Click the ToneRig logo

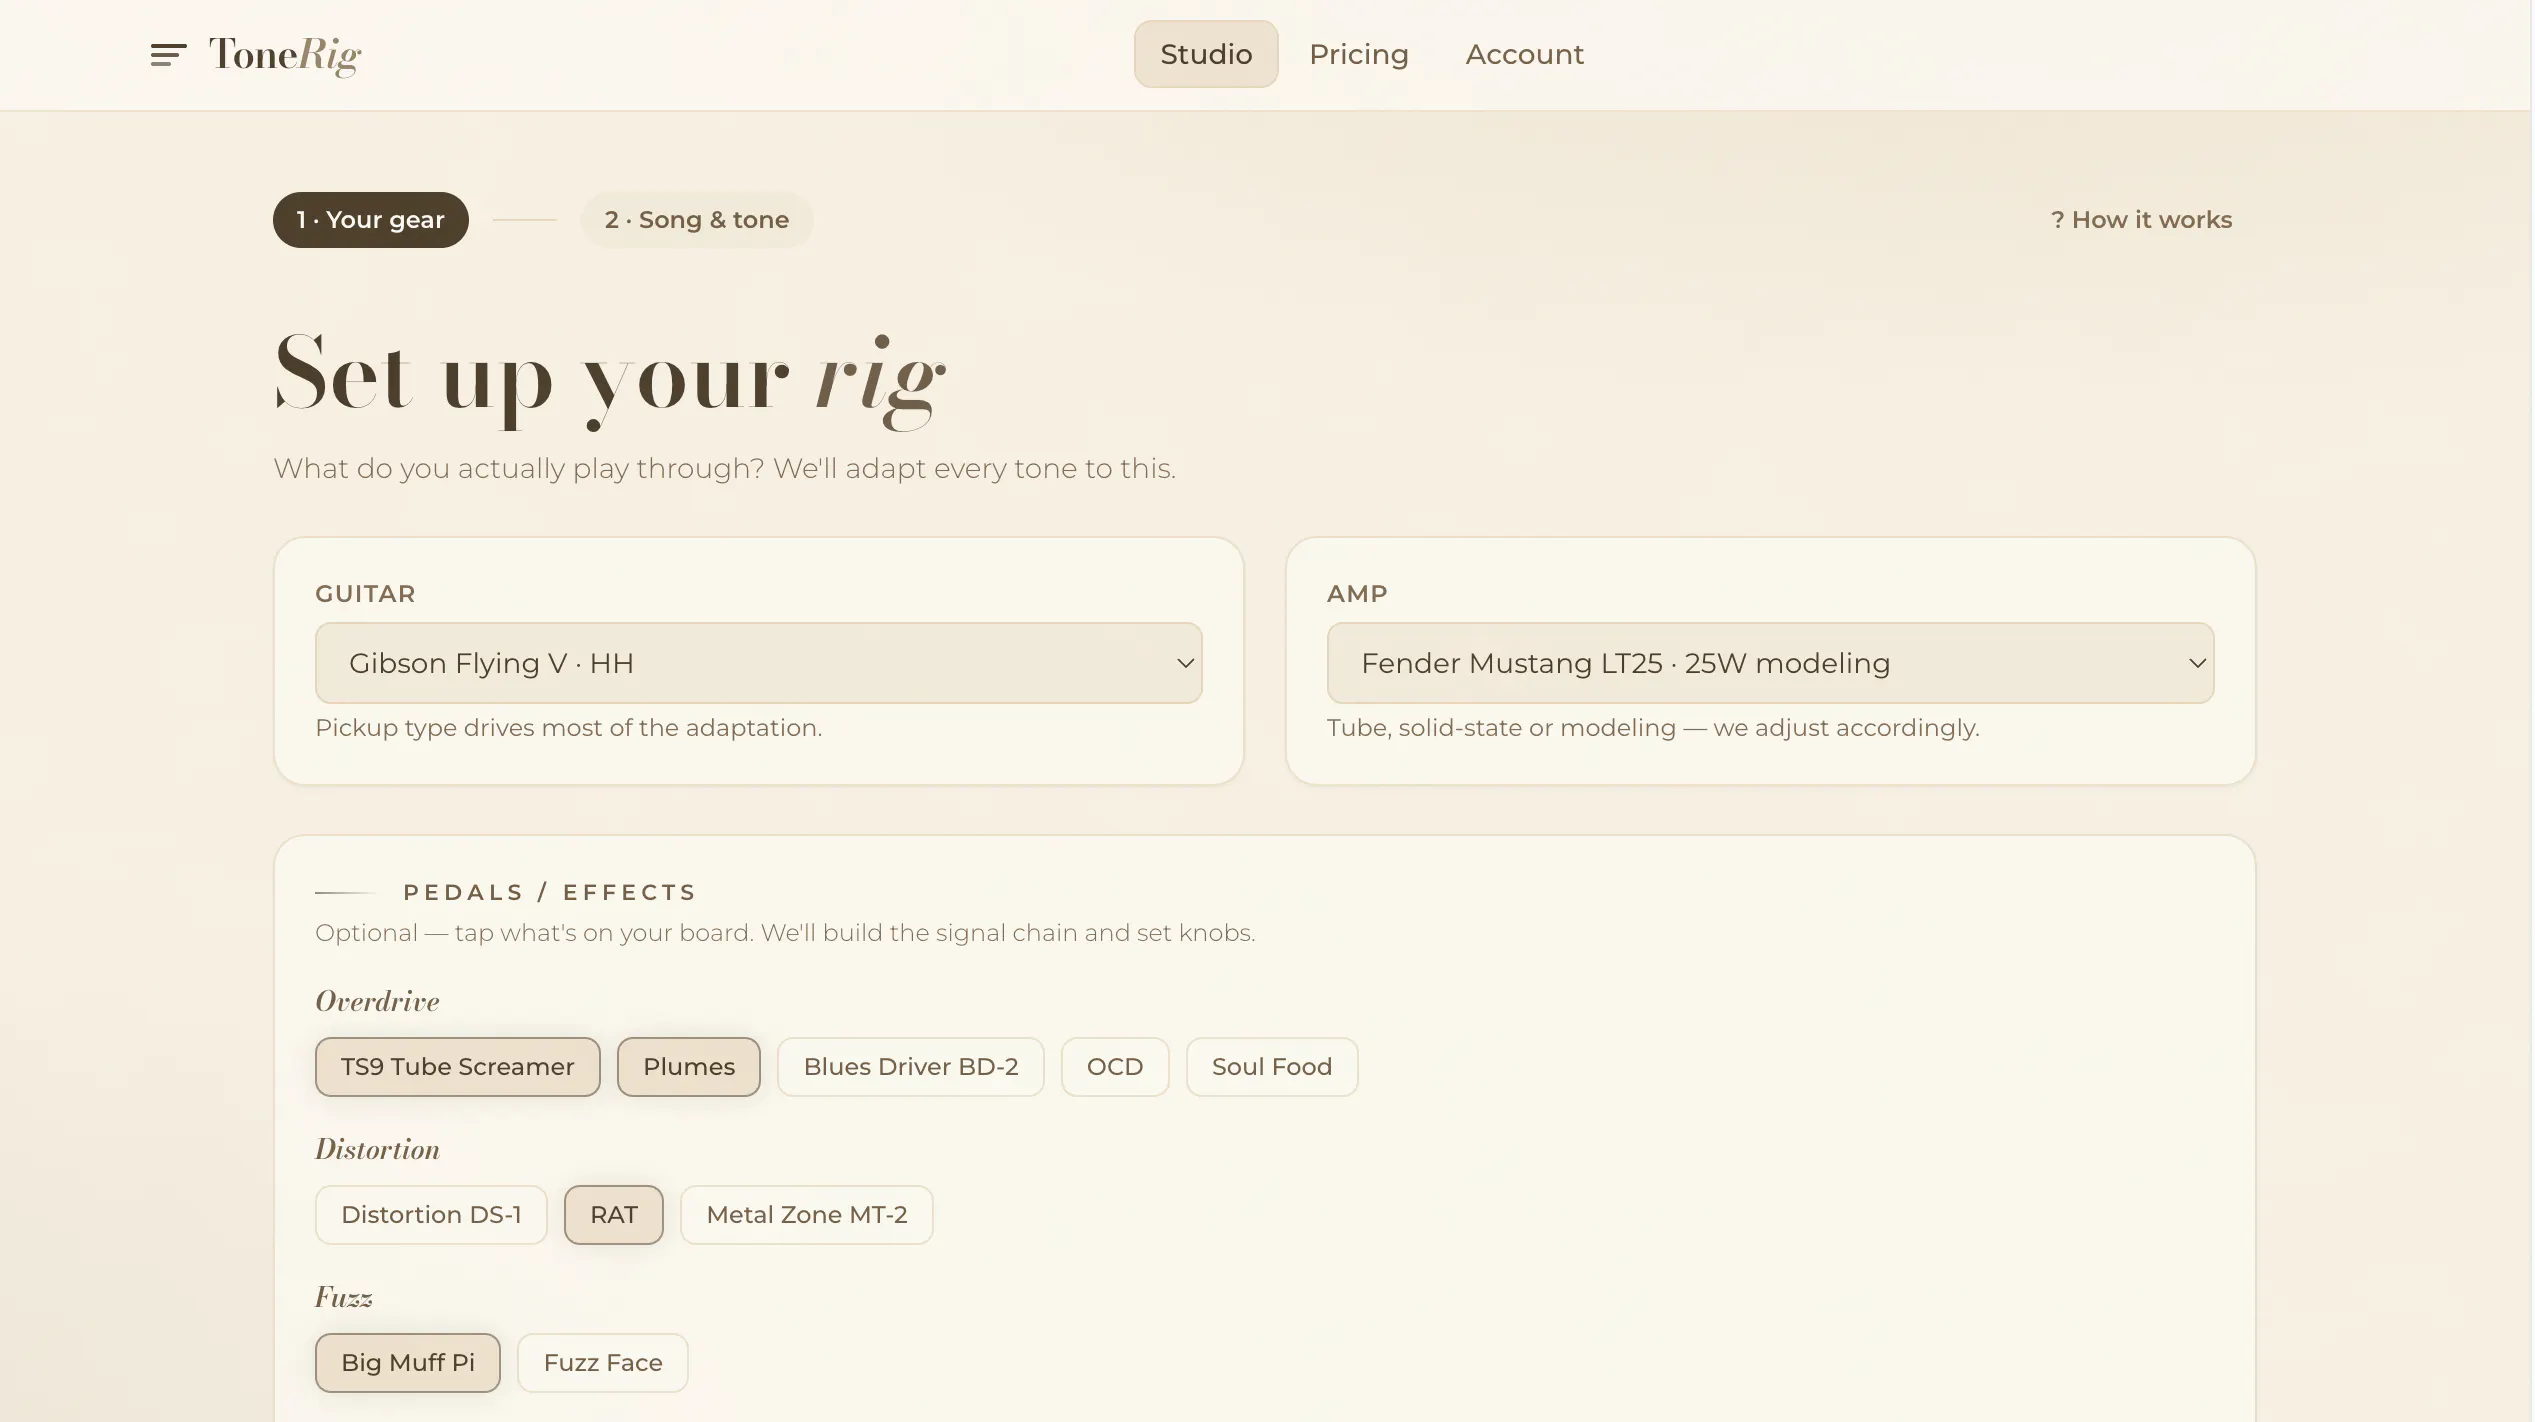(x=285, y=55)
